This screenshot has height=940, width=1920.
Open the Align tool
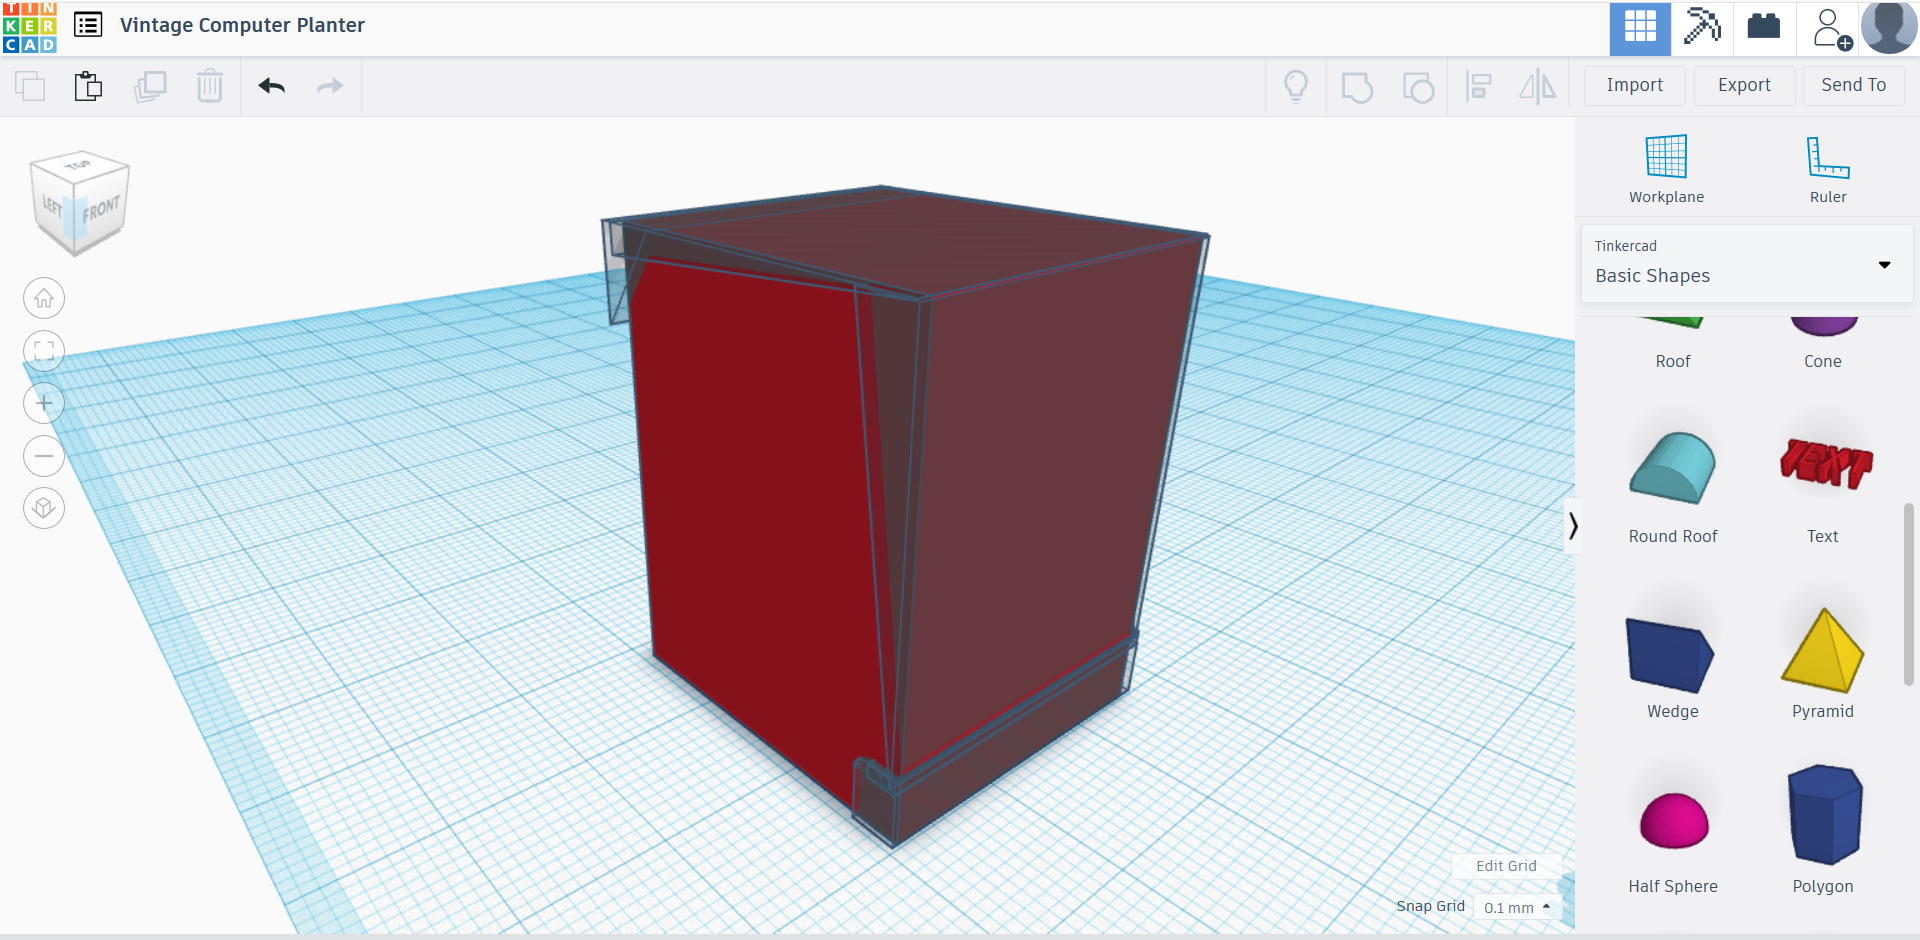[x=1478, y=87]
